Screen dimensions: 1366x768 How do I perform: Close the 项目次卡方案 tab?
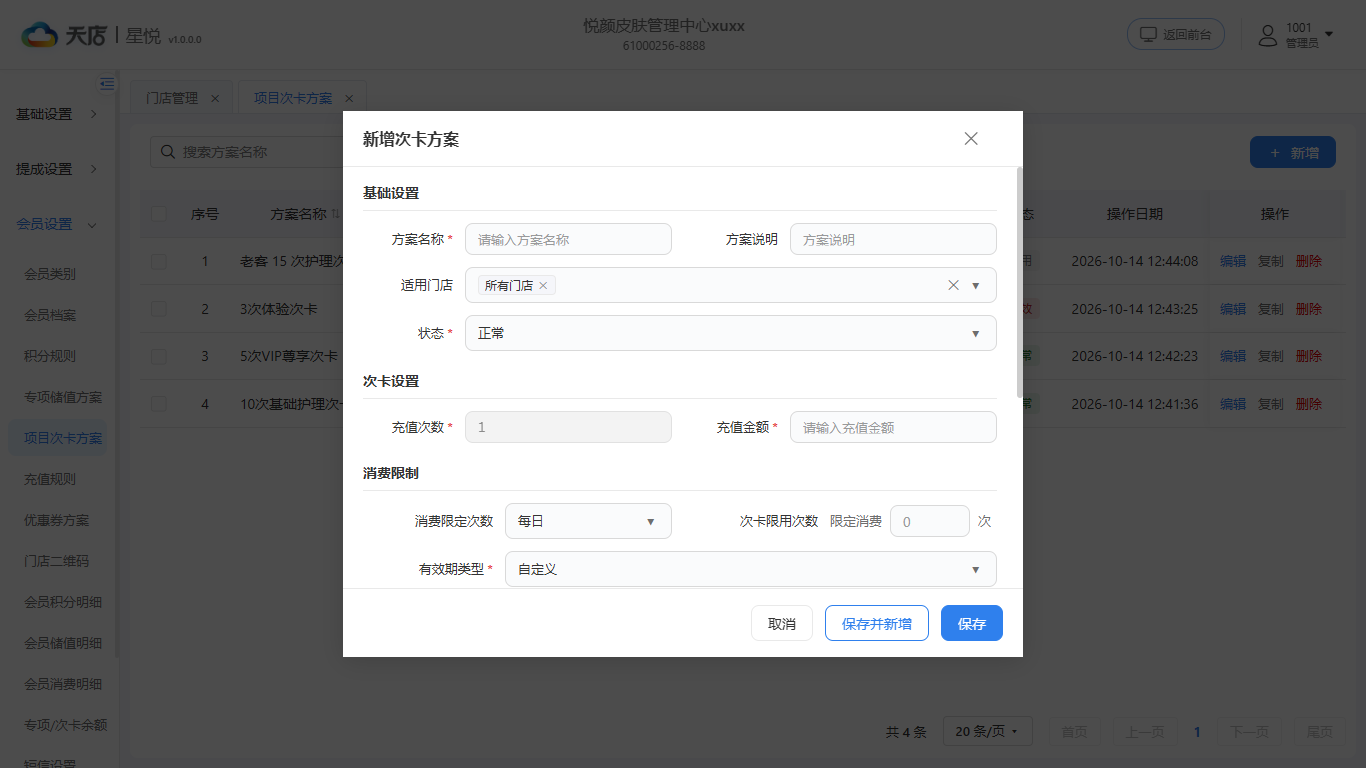(x=349, y=98)
